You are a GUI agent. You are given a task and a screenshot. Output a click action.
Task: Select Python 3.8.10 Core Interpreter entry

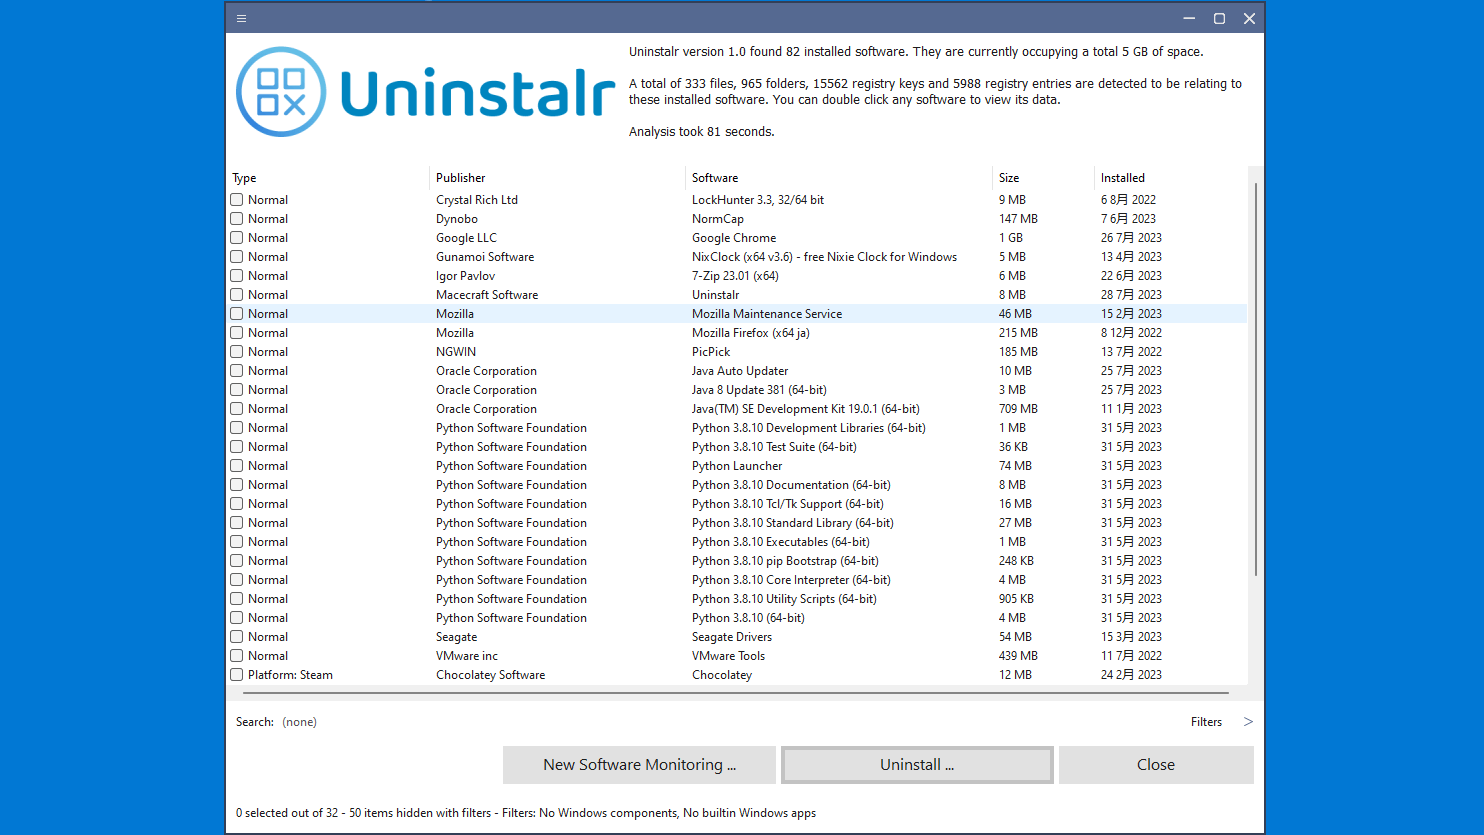791,580
